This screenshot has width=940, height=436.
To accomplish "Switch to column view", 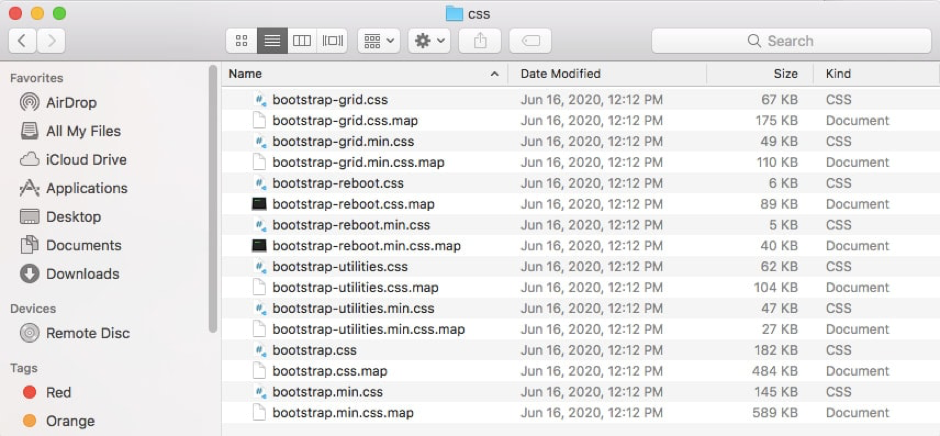I will 302,41.
